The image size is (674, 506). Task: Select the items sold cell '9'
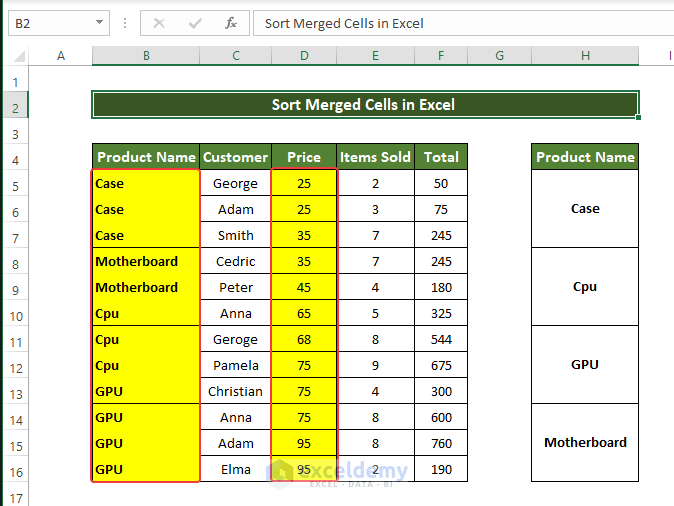point(376,365)
